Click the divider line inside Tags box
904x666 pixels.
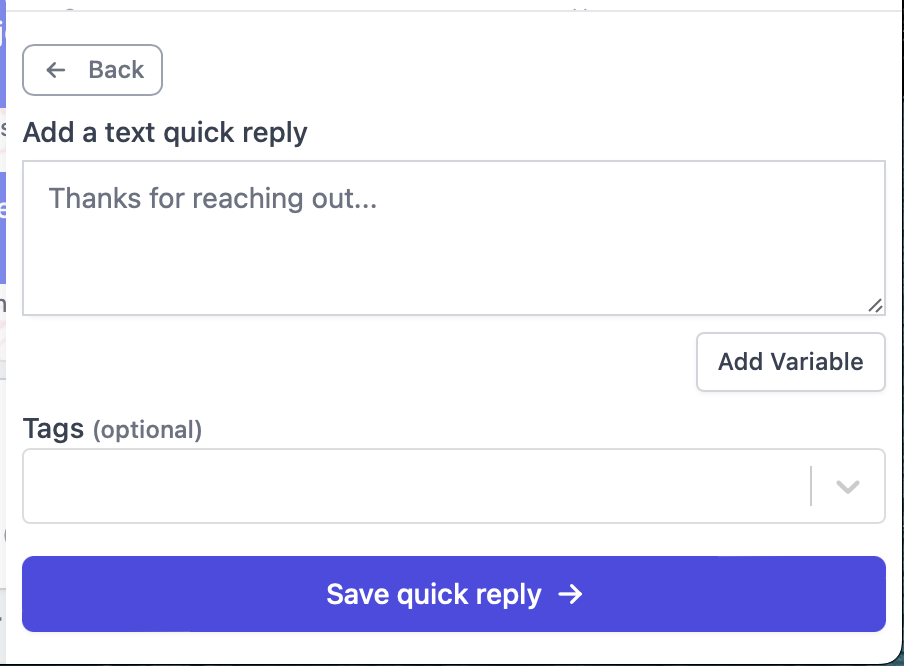point(812,486)
